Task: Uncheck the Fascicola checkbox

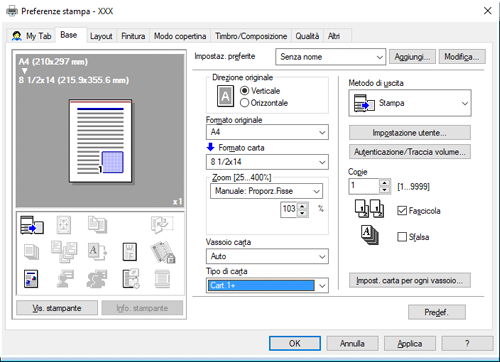Action: click(402, 211)
